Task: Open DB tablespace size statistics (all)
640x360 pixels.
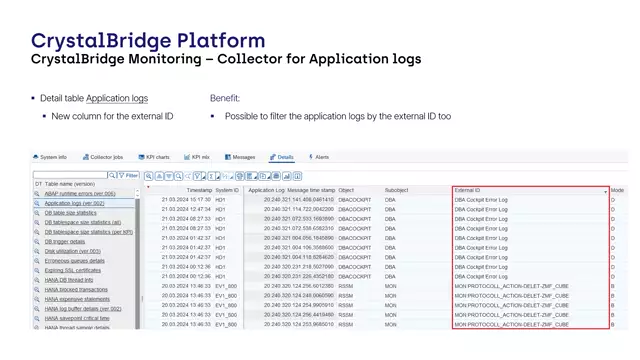Action: tap(82, 222)
